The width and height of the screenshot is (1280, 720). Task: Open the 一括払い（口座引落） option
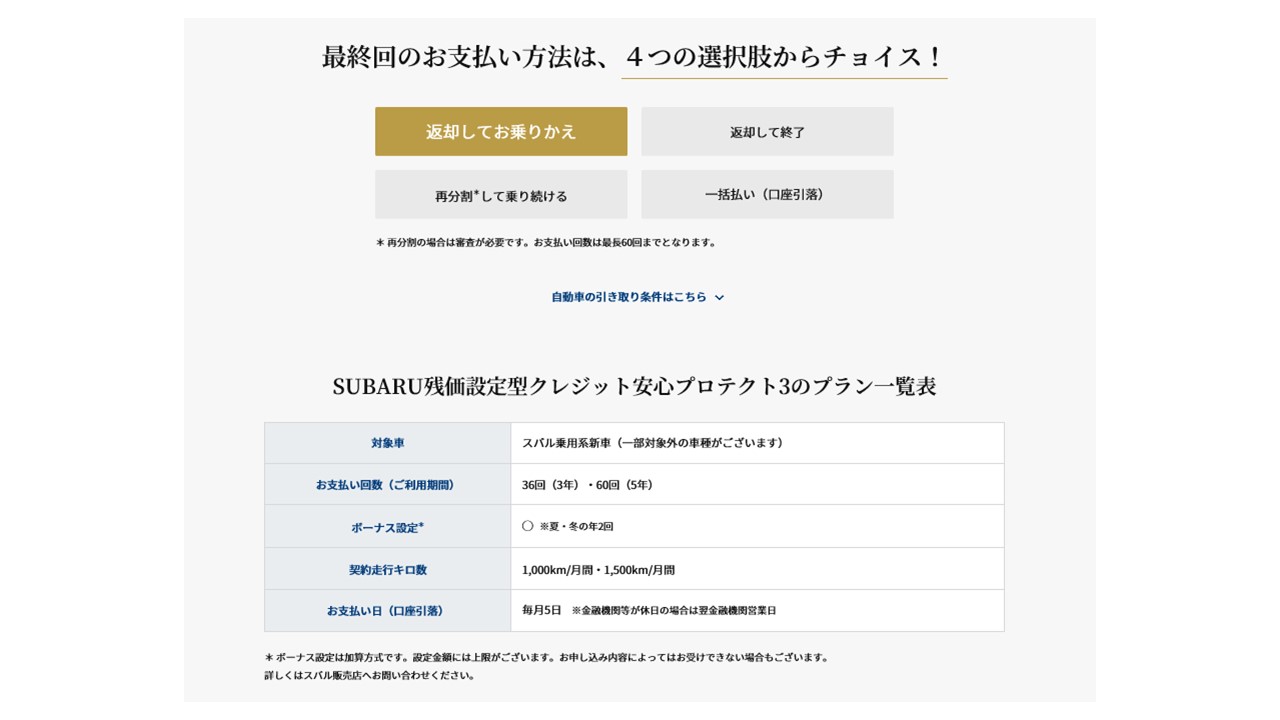point(767,195)
